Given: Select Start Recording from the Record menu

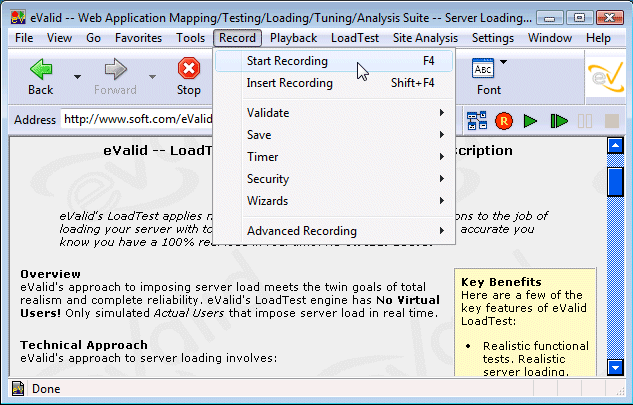Looking at the screenshot, I should 287,61.
